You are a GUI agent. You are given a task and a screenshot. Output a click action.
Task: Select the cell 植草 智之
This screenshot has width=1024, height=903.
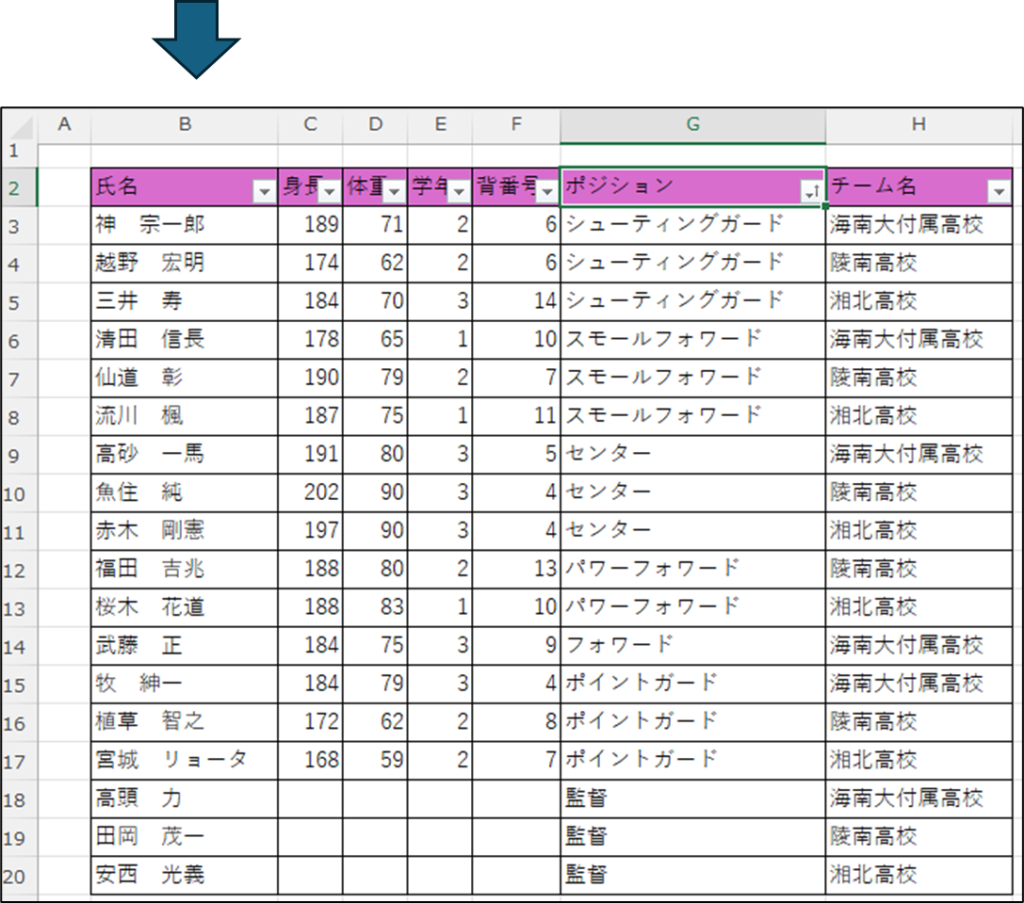point(185,722)
